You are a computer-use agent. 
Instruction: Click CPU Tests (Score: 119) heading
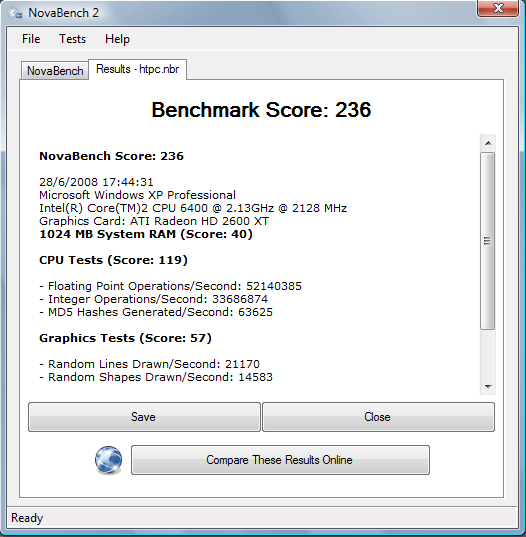(113, 260)
